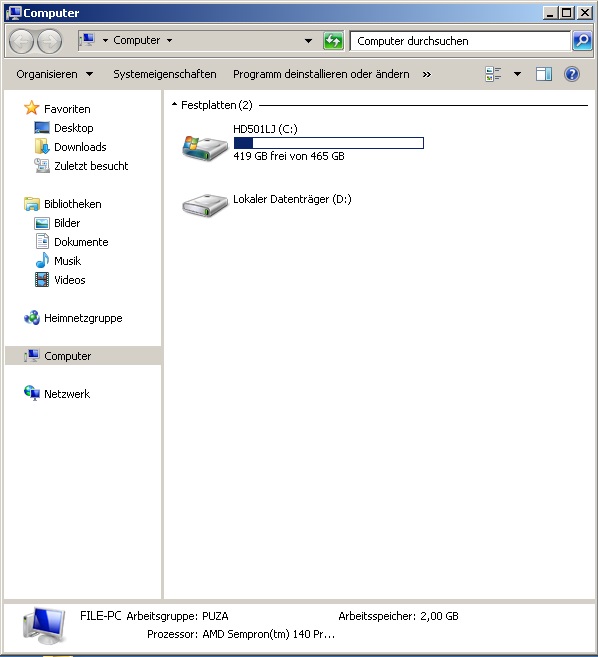This screenshot has width=598, height=657.
Task: Click the Favoriten star icon
Action: (31, 108)
